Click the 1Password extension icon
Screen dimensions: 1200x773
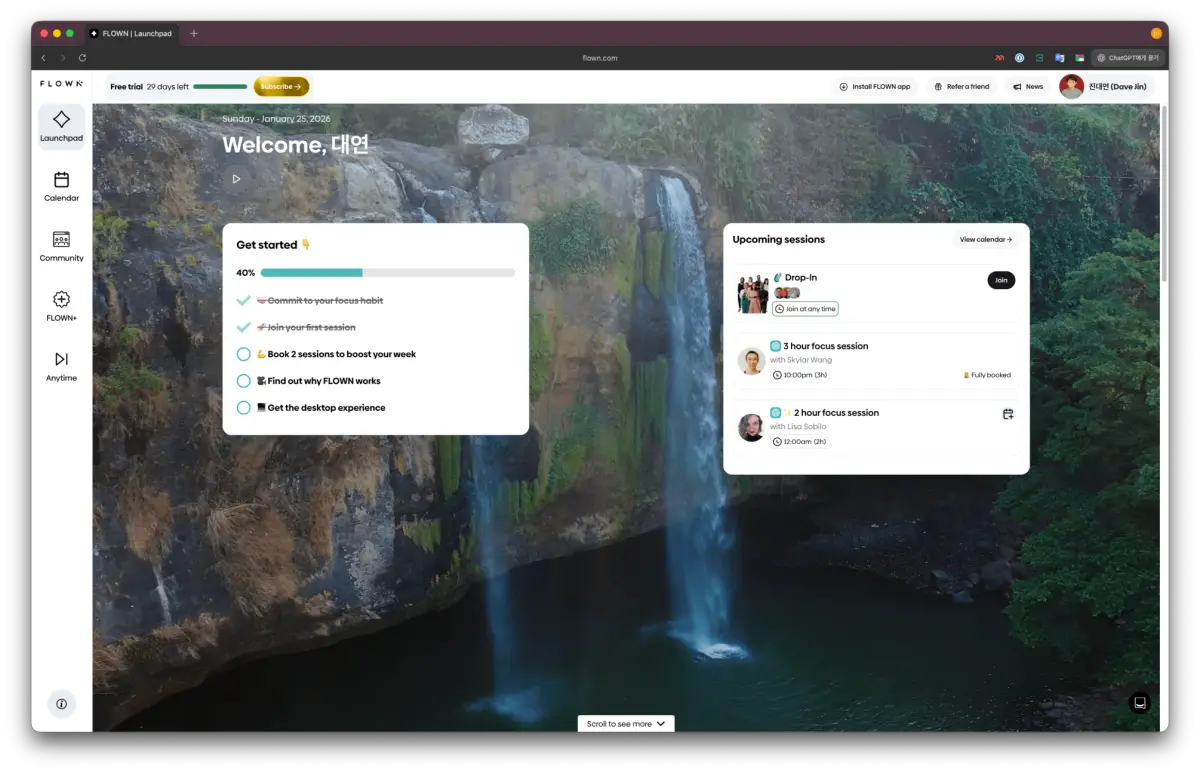pos(1019,58)
